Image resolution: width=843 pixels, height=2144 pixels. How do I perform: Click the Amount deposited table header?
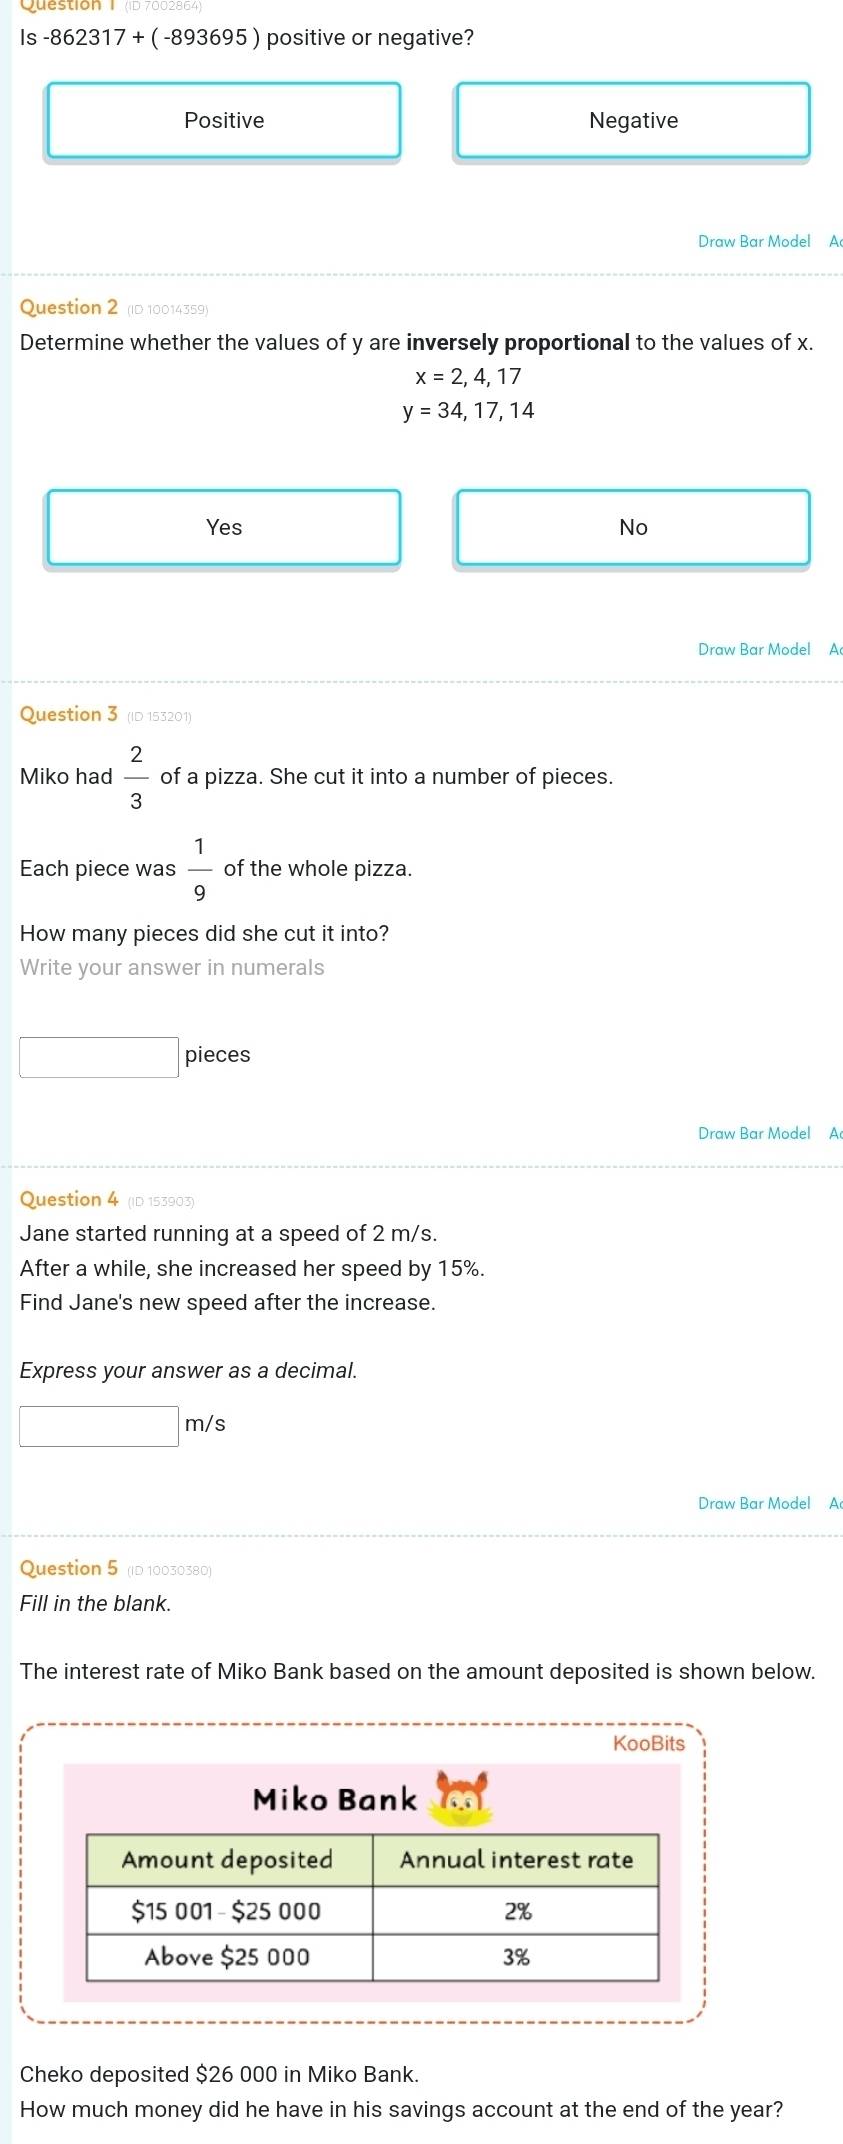click(229, 1860)
